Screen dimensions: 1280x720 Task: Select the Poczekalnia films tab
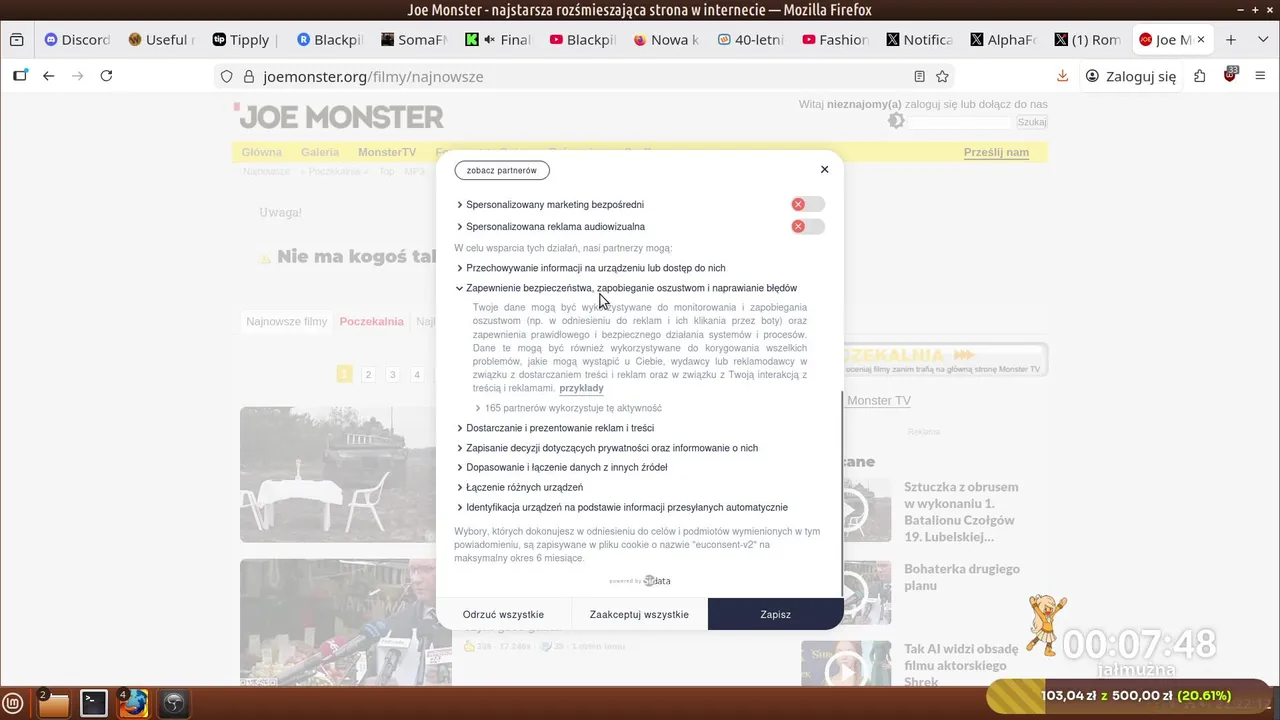[371, 322]
